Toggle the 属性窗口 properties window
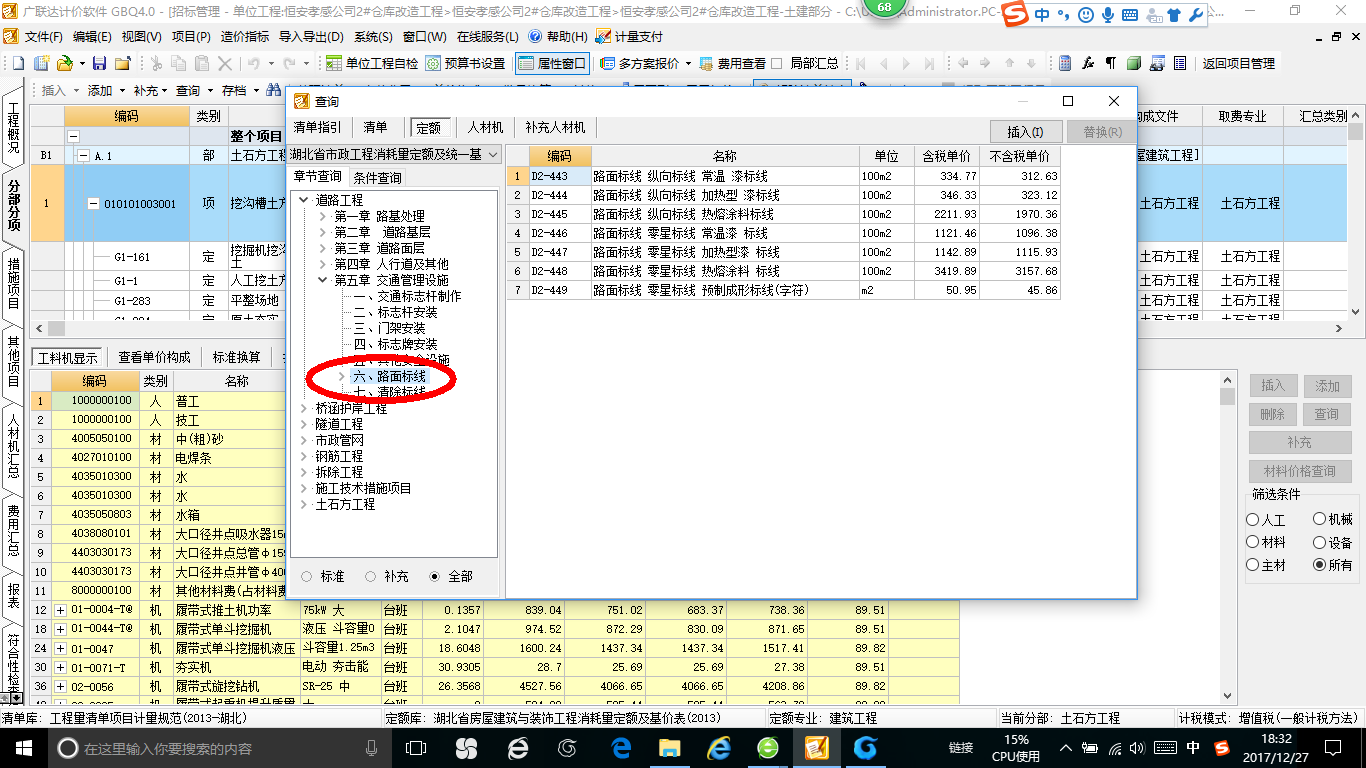This screenshot has height=768, width=1366. pos(552,63)
